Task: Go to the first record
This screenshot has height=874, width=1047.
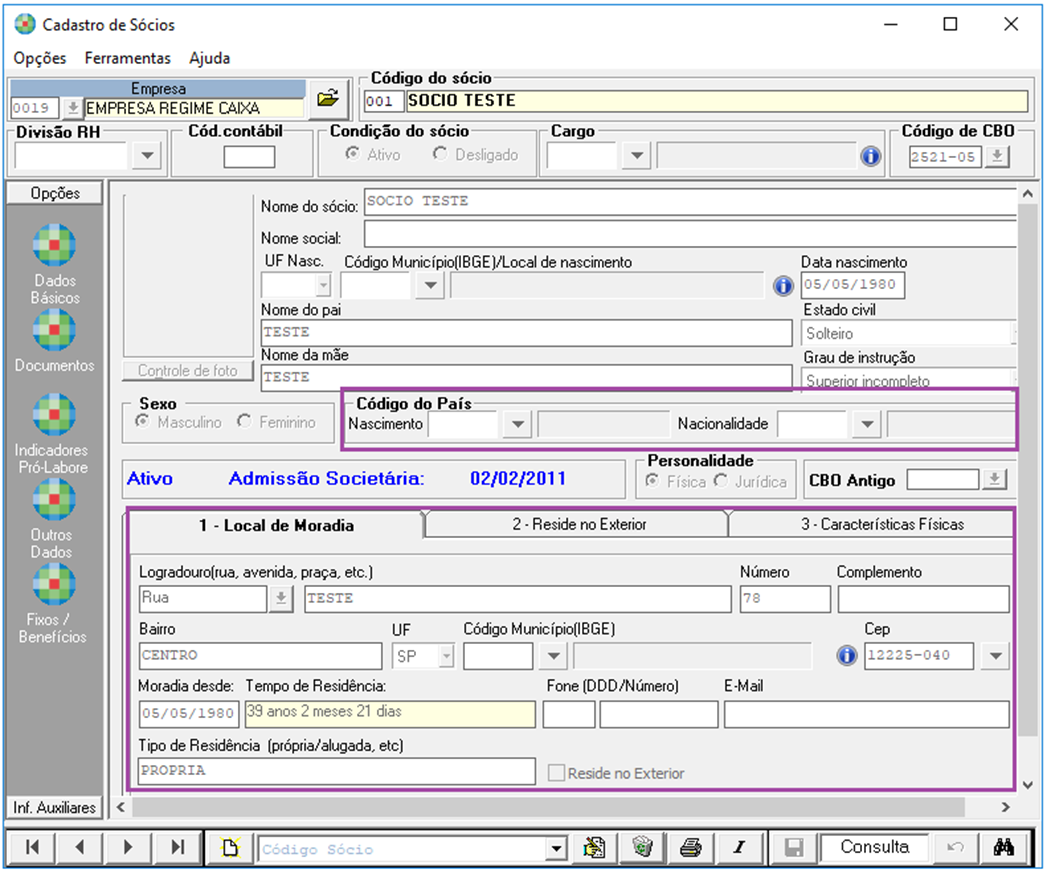Action: point(31,847)
